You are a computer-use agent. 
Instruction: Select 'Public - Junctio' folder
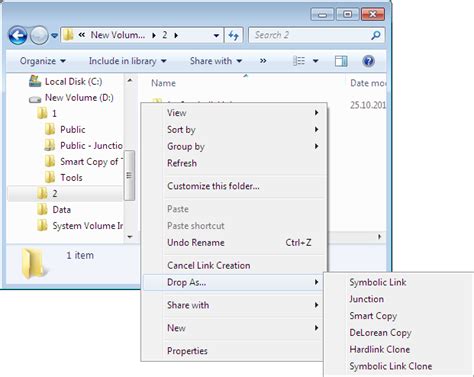(x=91, y=146)
